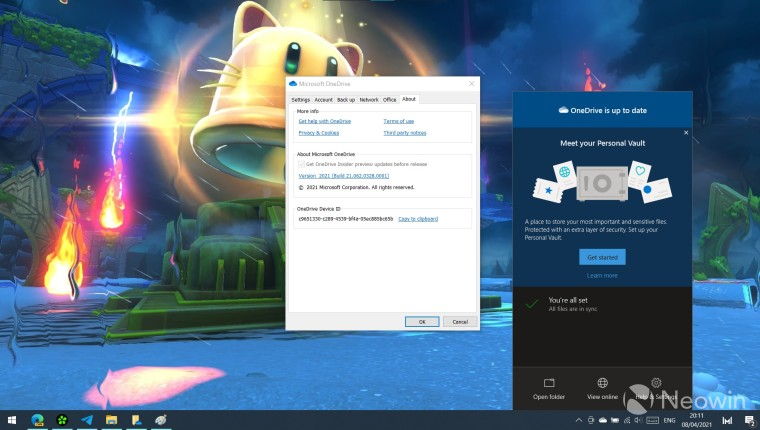Screen dimensions: 760x430
Task: Click View online globe in OneDrive flyout
Action: (x=602, y=389)
